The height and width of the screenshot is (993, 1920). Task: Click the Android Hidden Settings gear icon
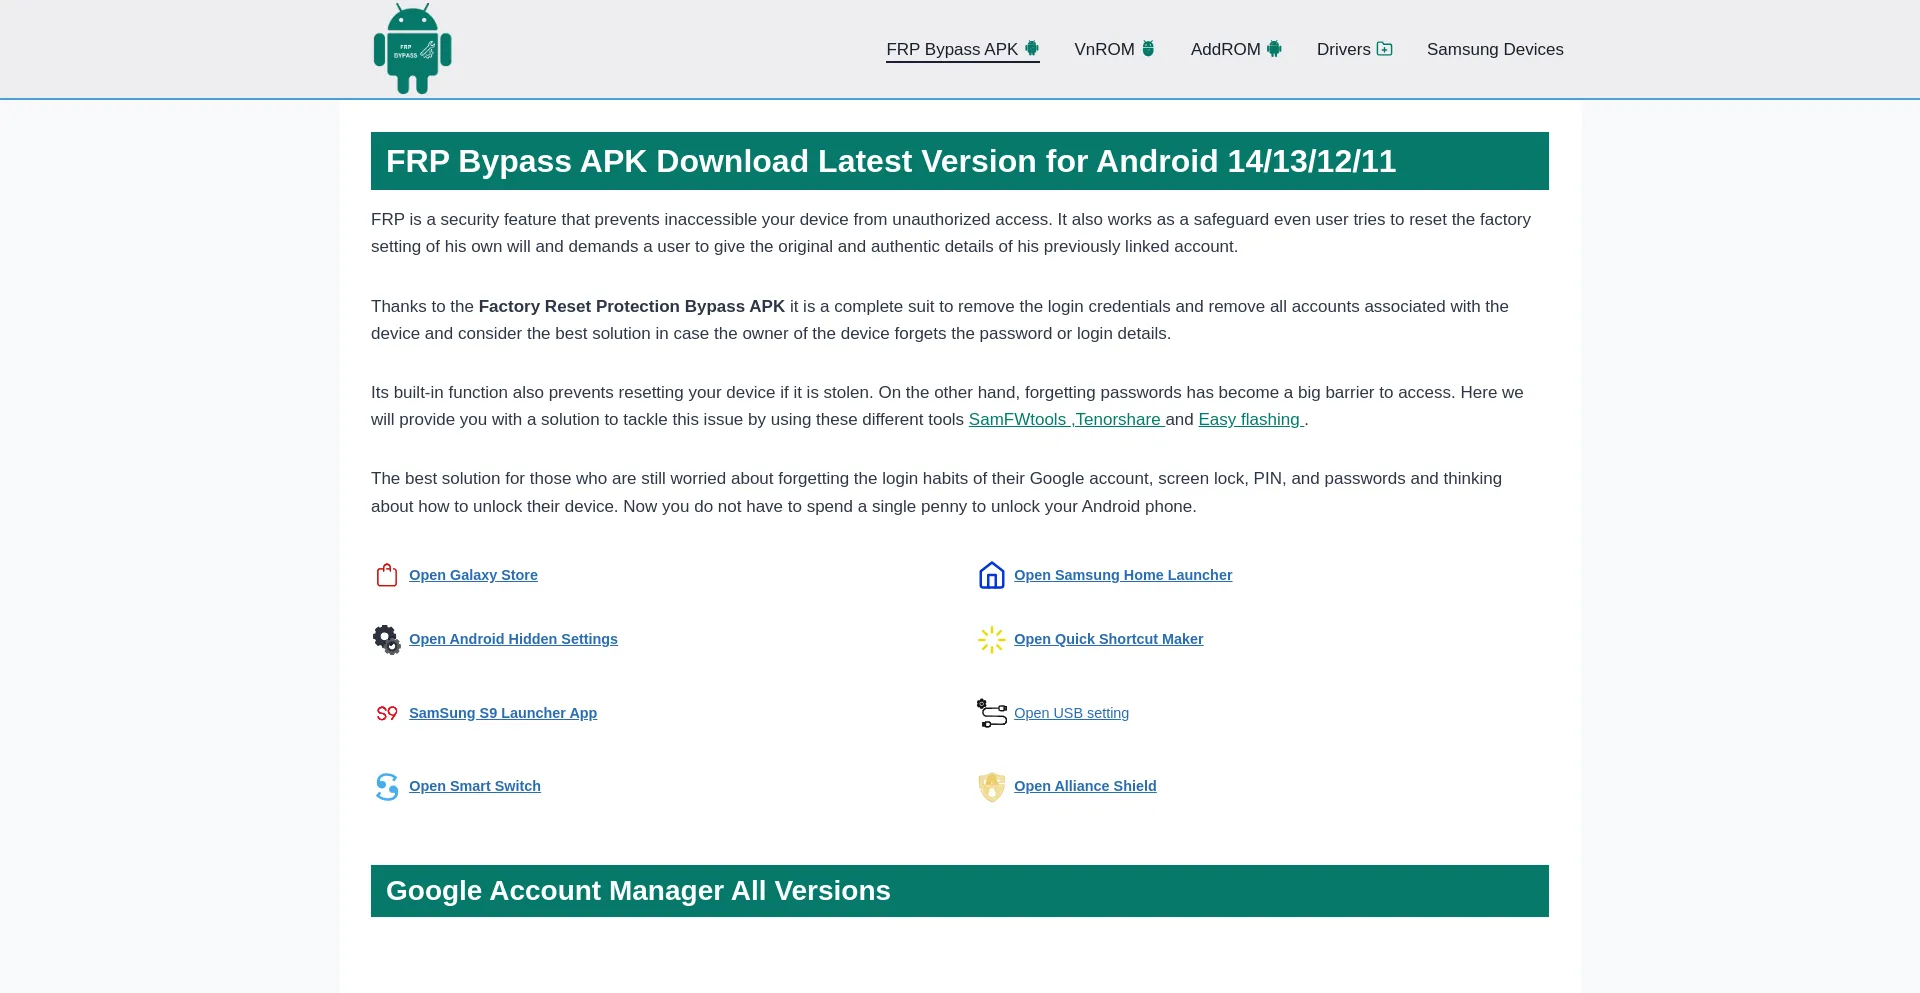387,639
